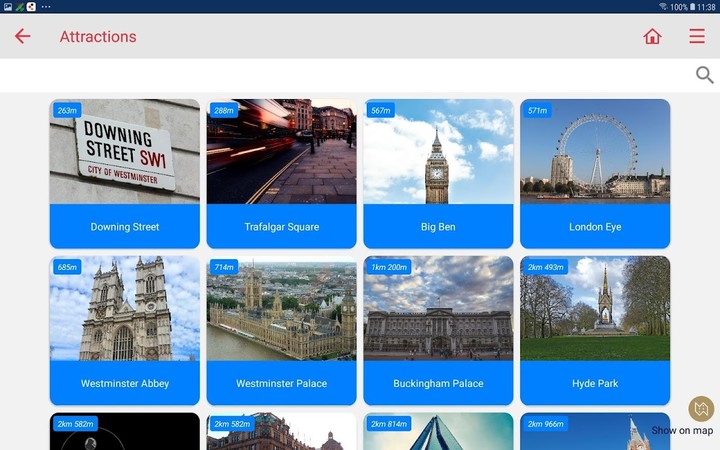
Task: Open the London Eye photo
Action: pyautogui.click(x=595, y=152)
